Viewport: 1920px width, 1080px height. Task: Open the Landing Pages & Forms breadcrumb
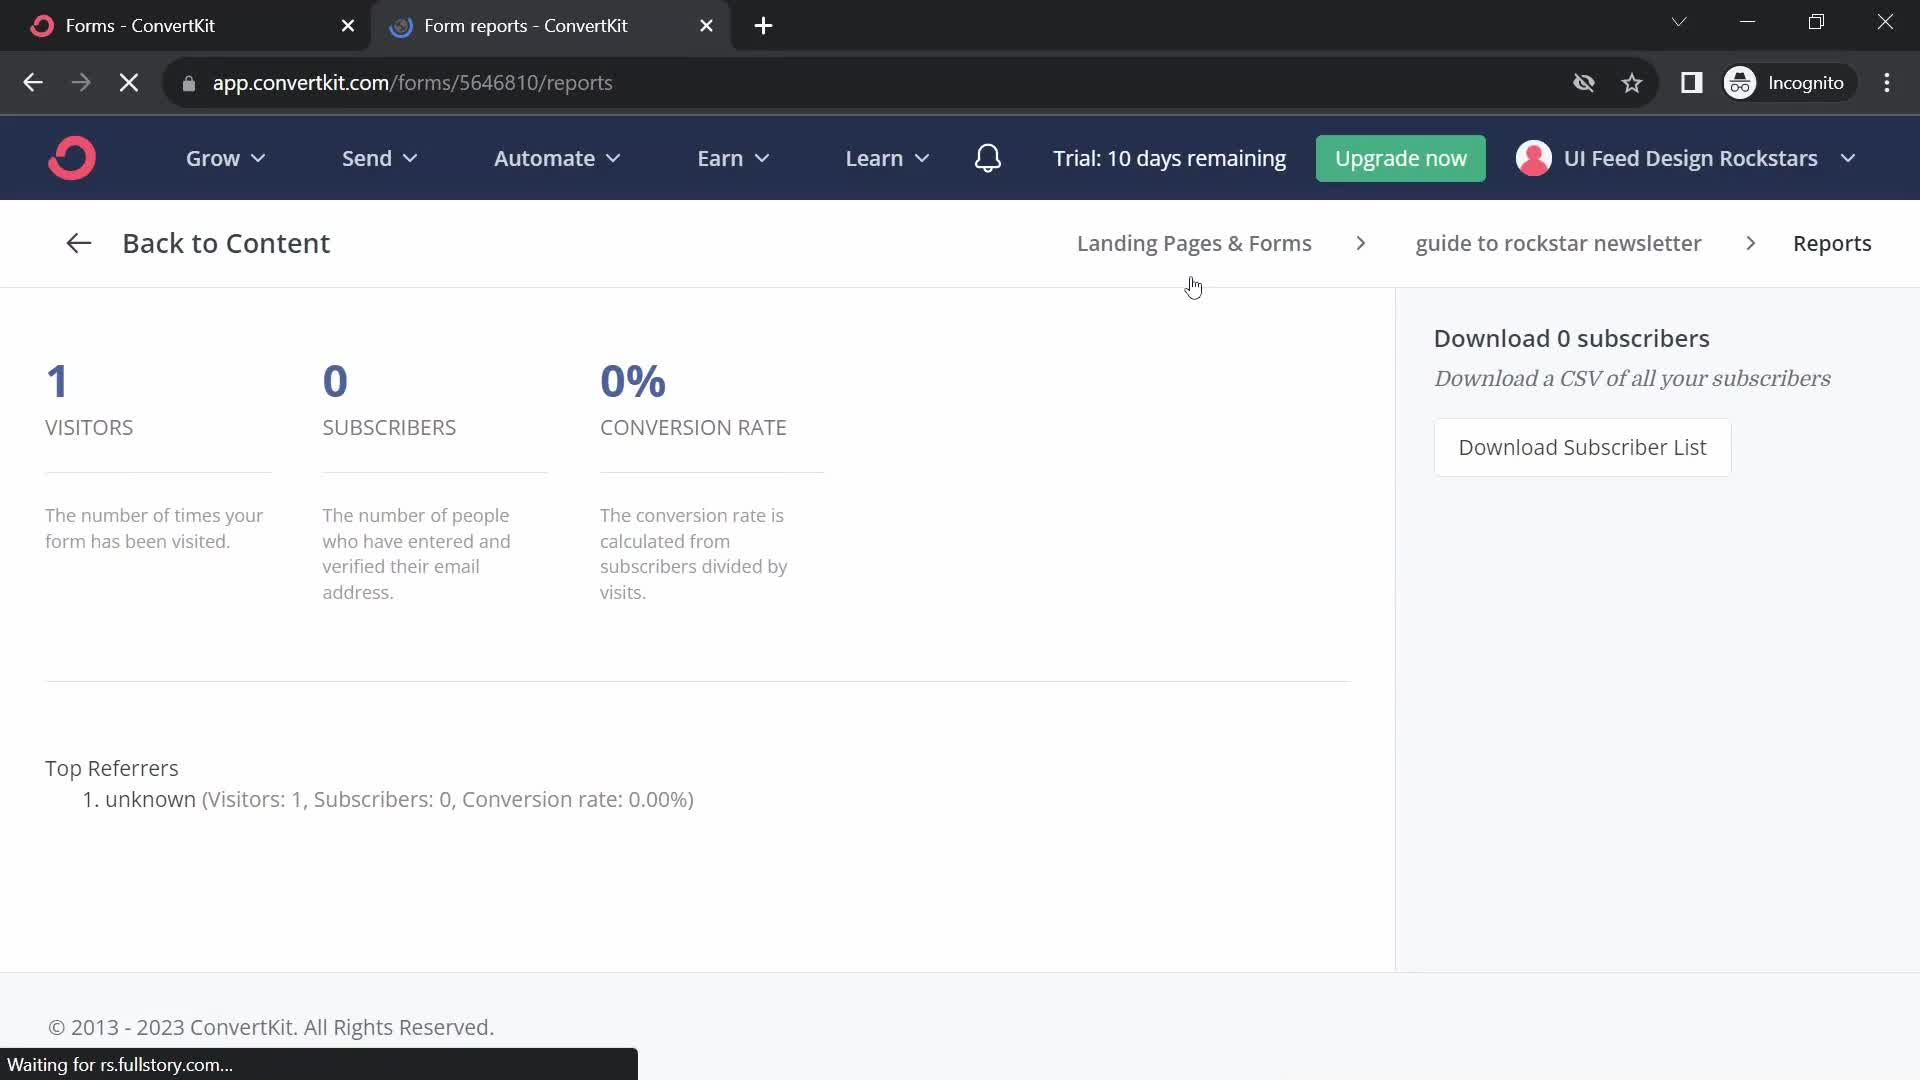(x=1194, y=243)
